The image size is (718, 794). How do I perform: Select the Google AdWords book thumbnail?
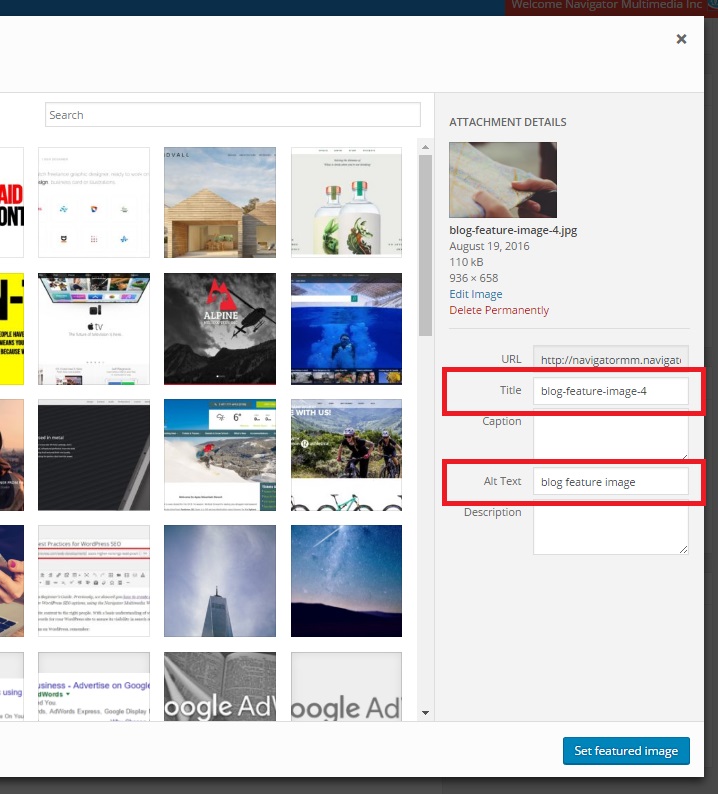(220, 687)
